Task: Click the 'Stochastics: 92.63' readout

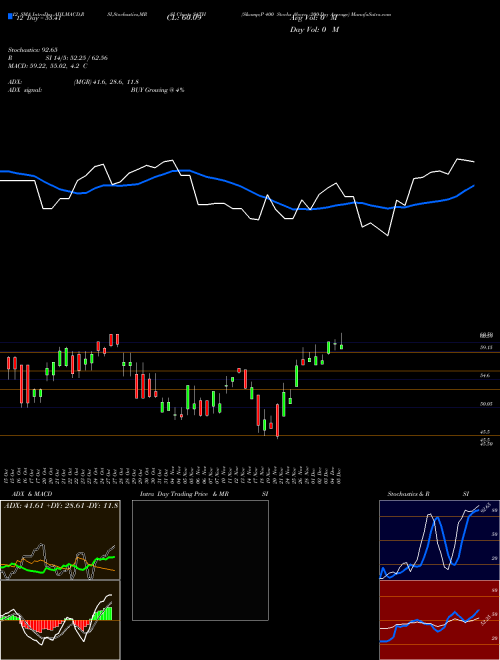Action: [x=32, y=50]
